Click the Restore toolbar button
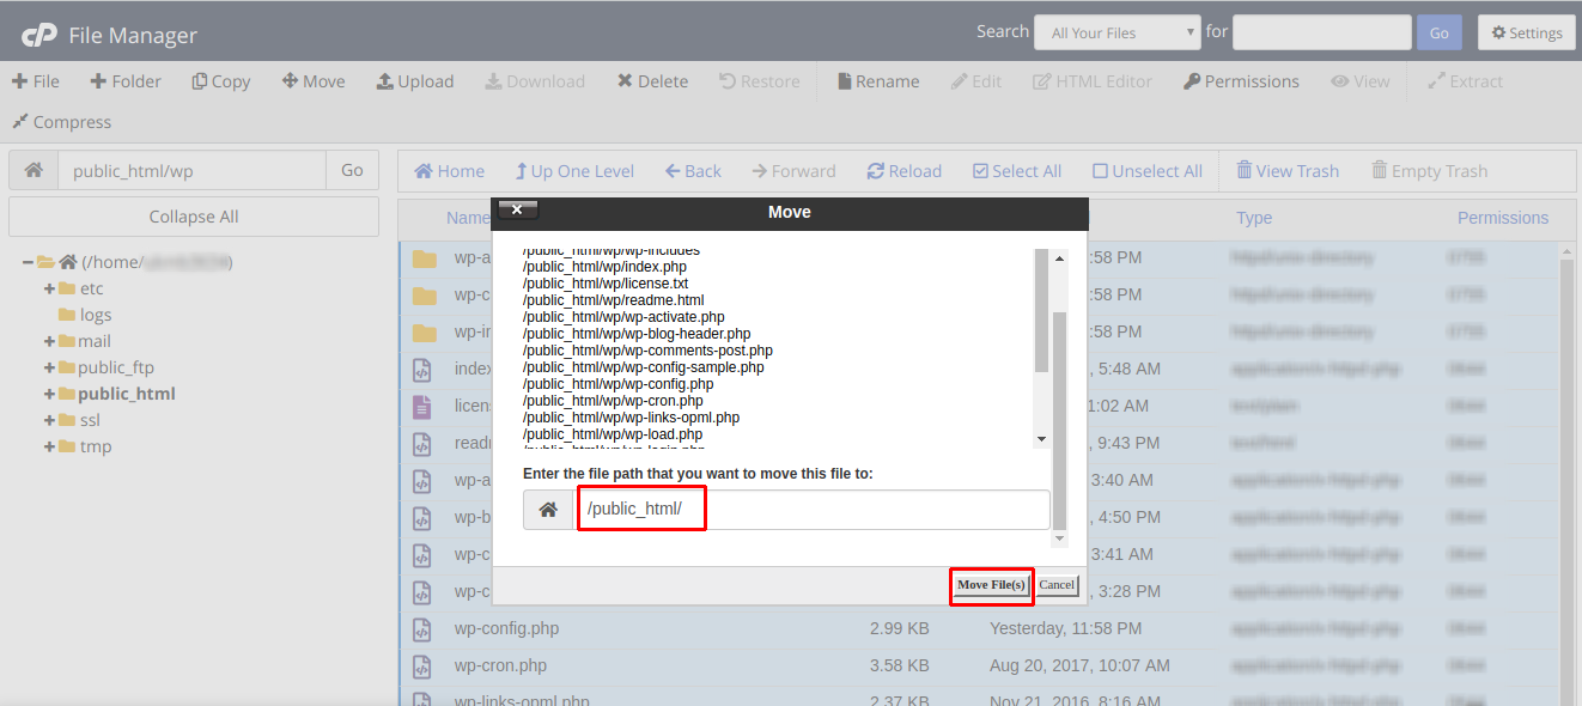1582x706 pixels. 759,81
